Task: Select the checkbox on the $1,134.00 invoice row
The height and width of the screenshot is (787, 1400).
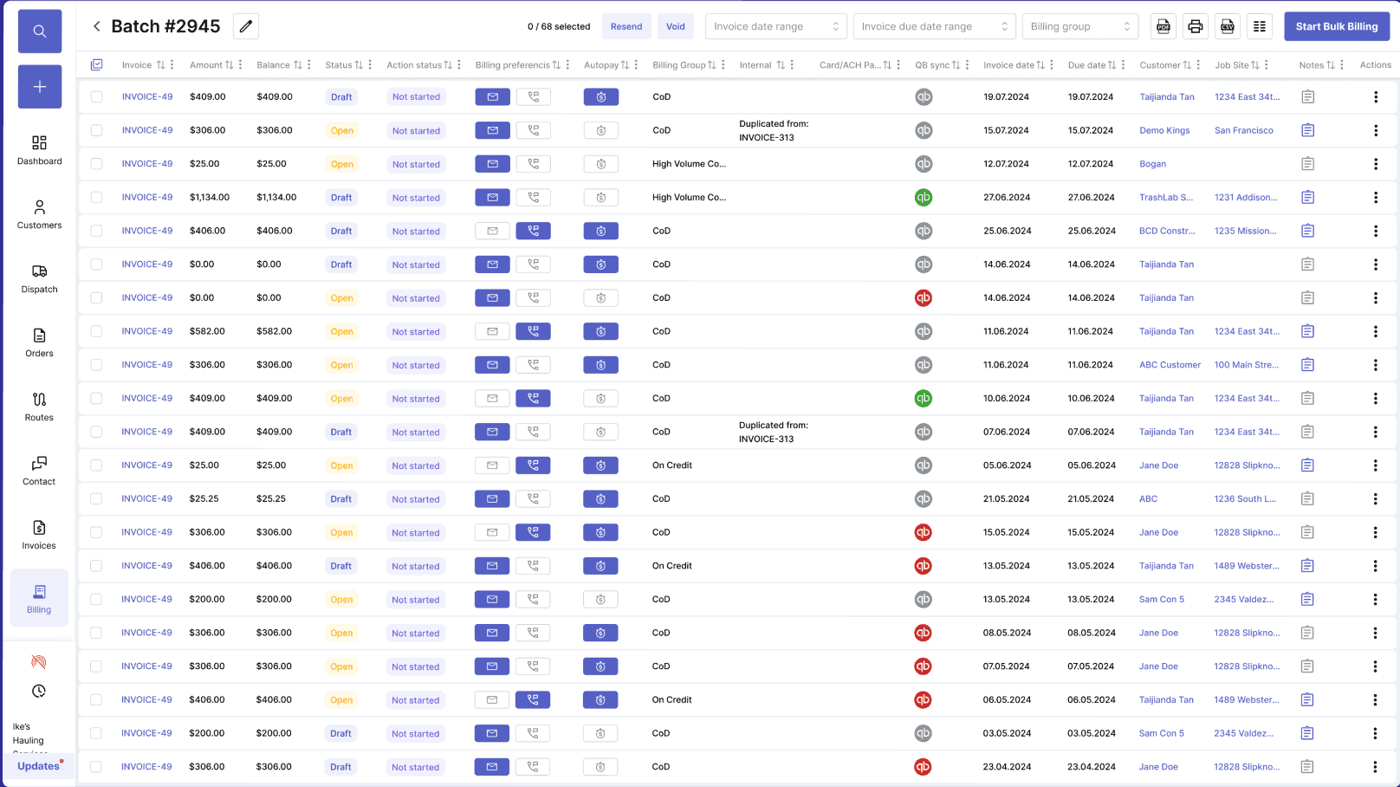Action: tap(97, 197)
